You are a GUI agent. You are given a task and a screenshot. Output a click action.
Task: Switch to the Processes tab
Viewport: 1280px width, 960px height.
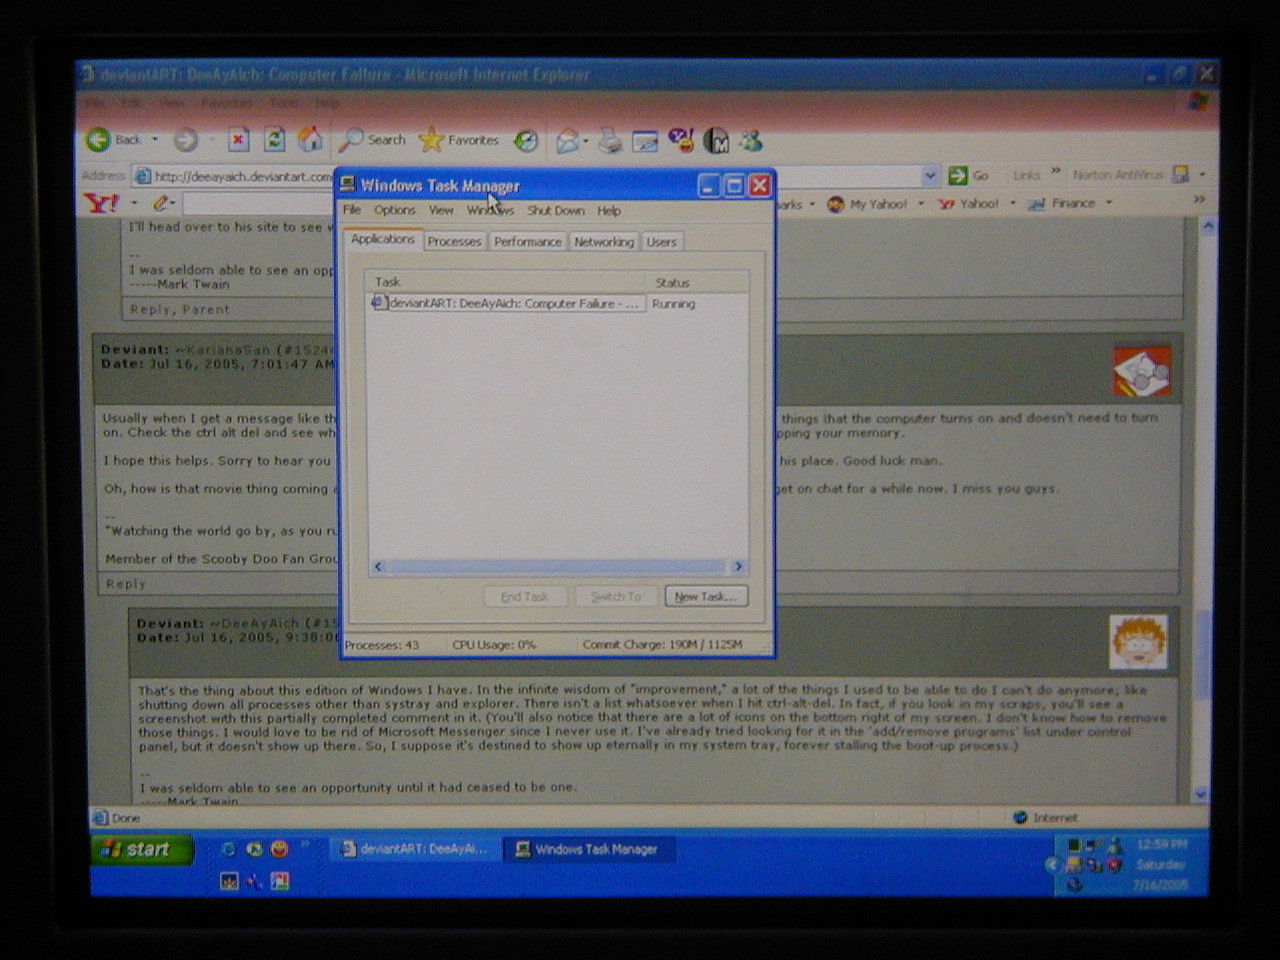[x=454, y=242]
